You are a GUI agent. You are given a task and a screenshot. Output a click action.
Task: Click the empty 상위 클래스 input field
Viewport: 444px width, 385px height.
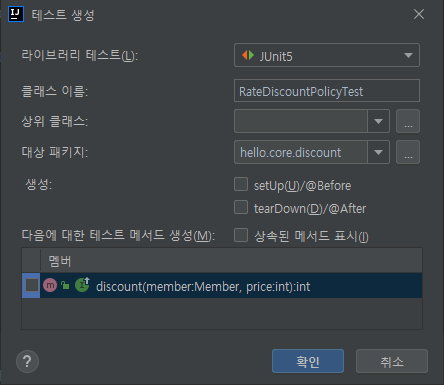301,121
